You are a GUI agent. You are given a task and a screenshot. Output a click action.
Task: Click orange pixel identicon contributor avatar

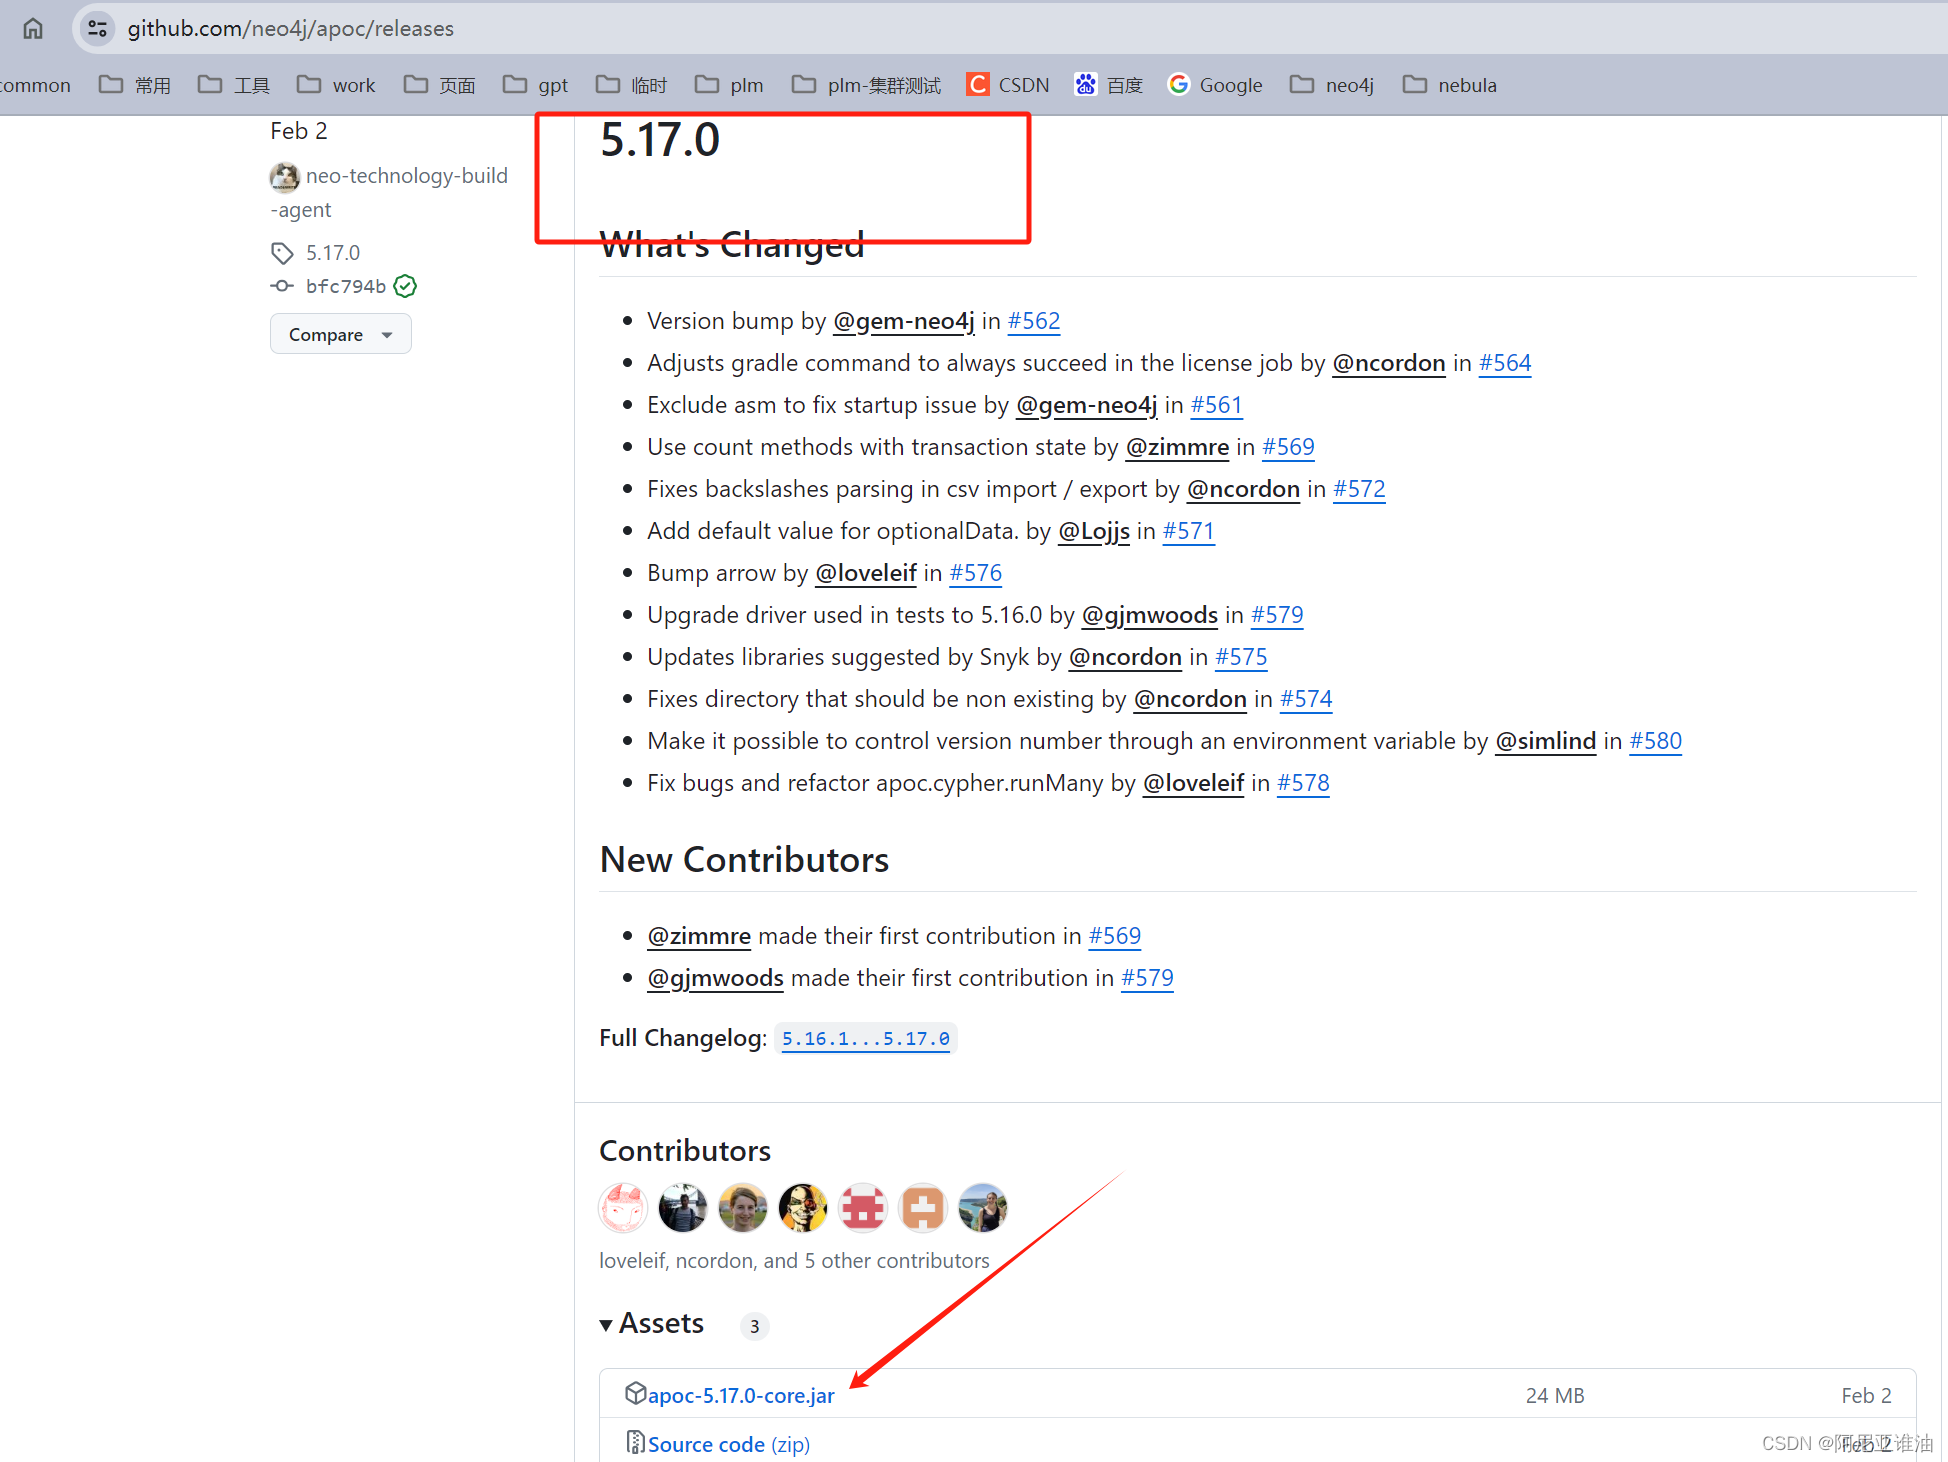(923, 1208)
